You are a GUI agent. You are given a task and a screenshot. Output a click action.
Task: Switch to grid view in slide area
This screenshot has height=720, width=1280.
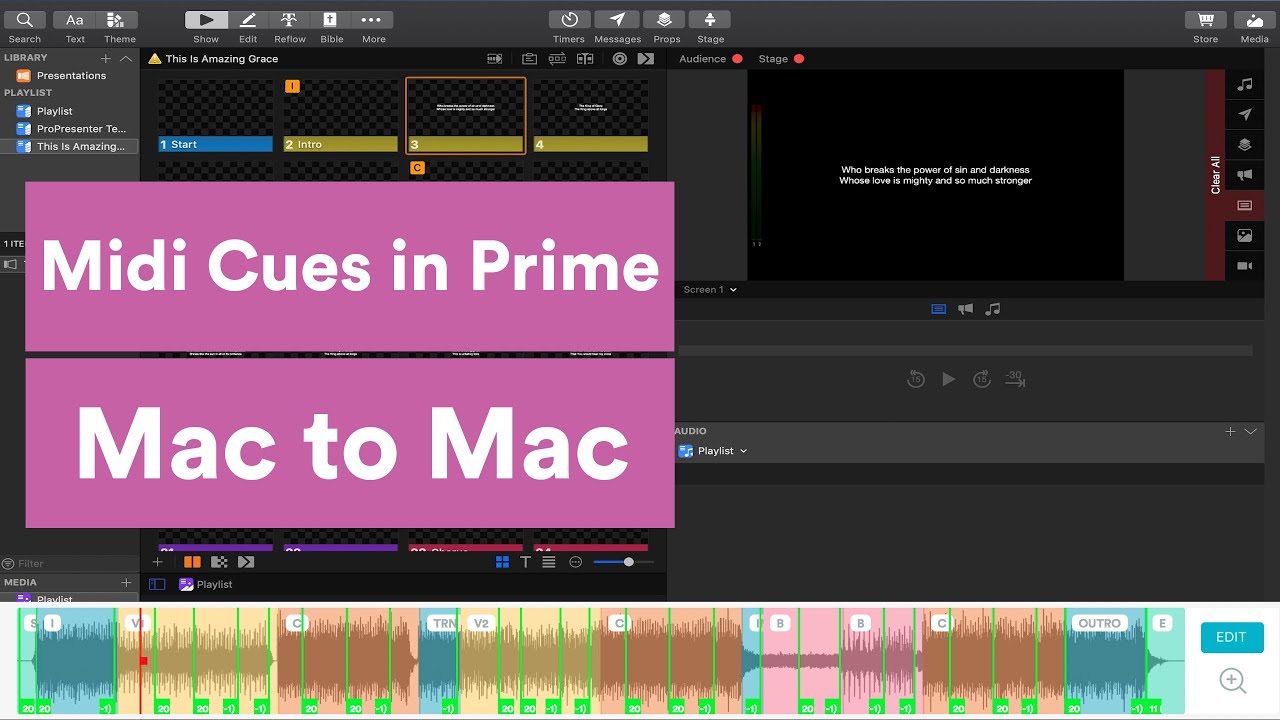pyautogui.click(x=502, y=562)
